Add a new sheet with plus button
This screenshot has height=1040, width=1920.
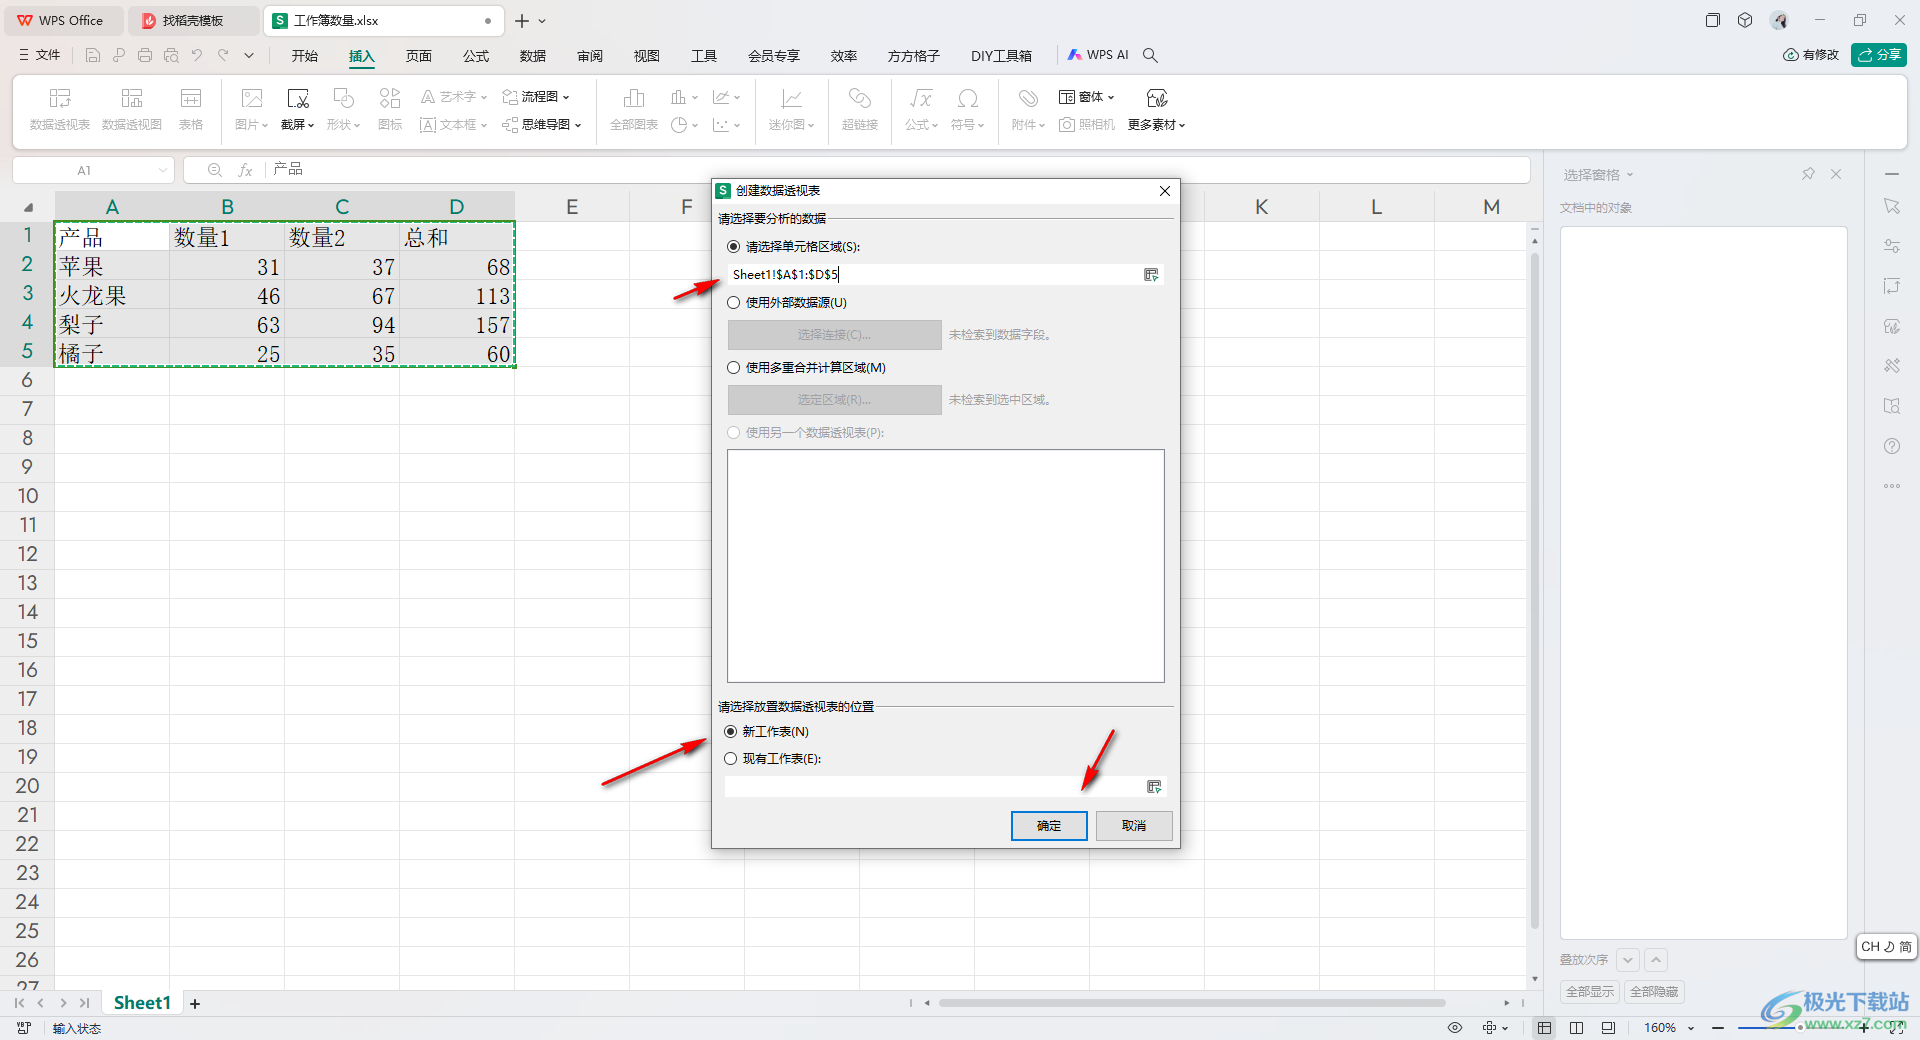click(195, 1004)
